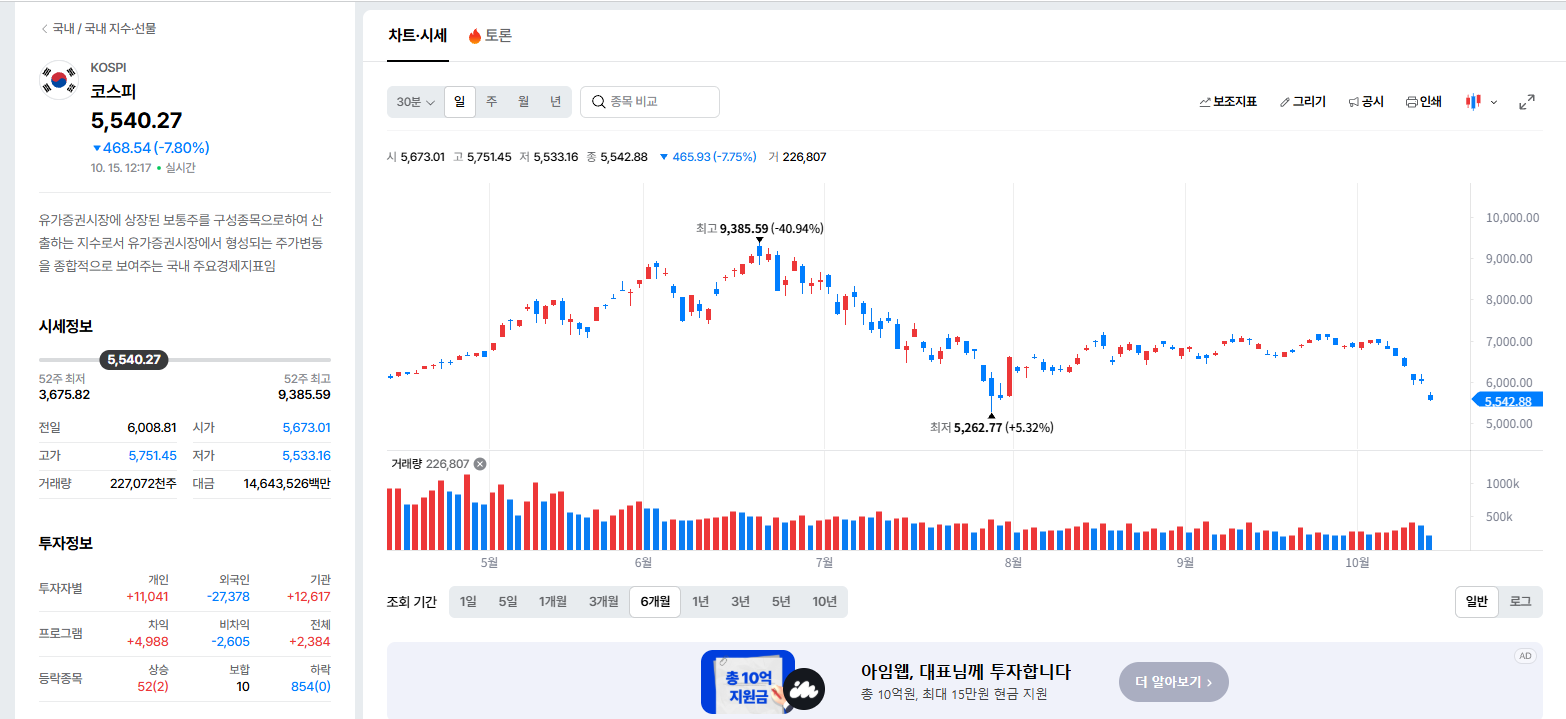Viewport: 1566px width, 719px height.
Task: Set period to 5년
Action: 781,602
